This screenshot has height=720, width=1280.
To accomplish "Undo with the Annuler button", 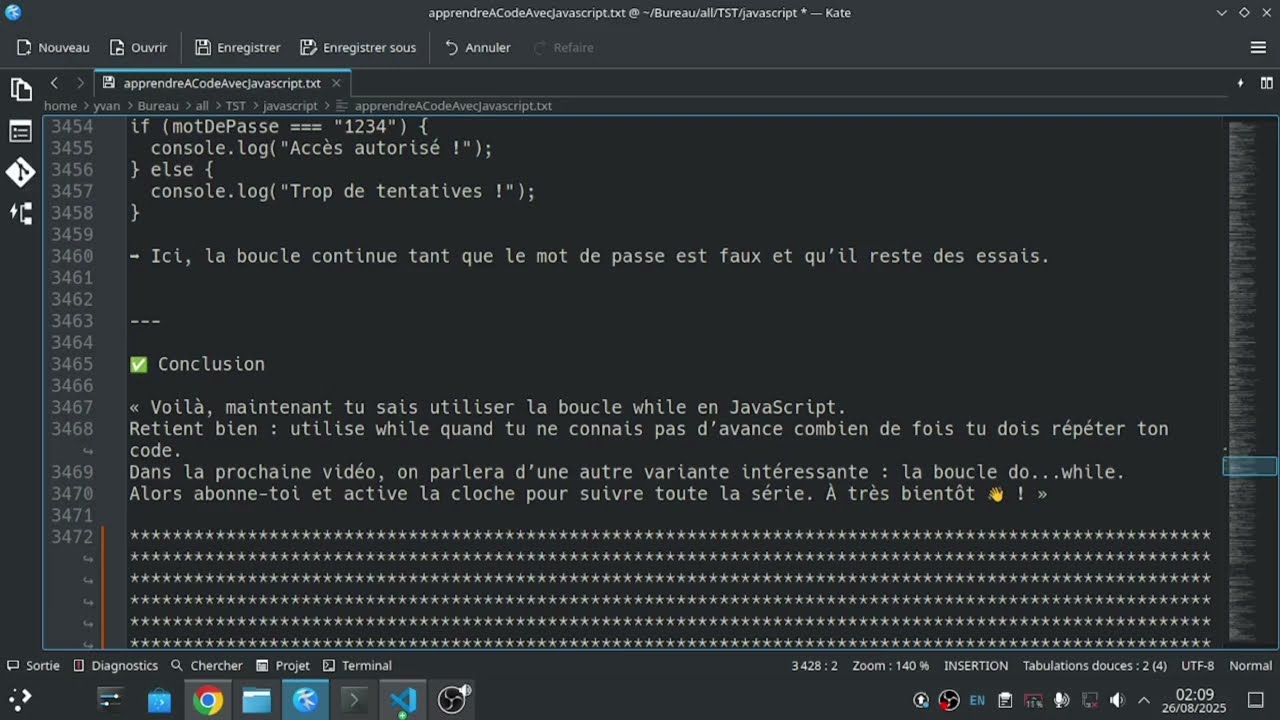I will (477, 47).
